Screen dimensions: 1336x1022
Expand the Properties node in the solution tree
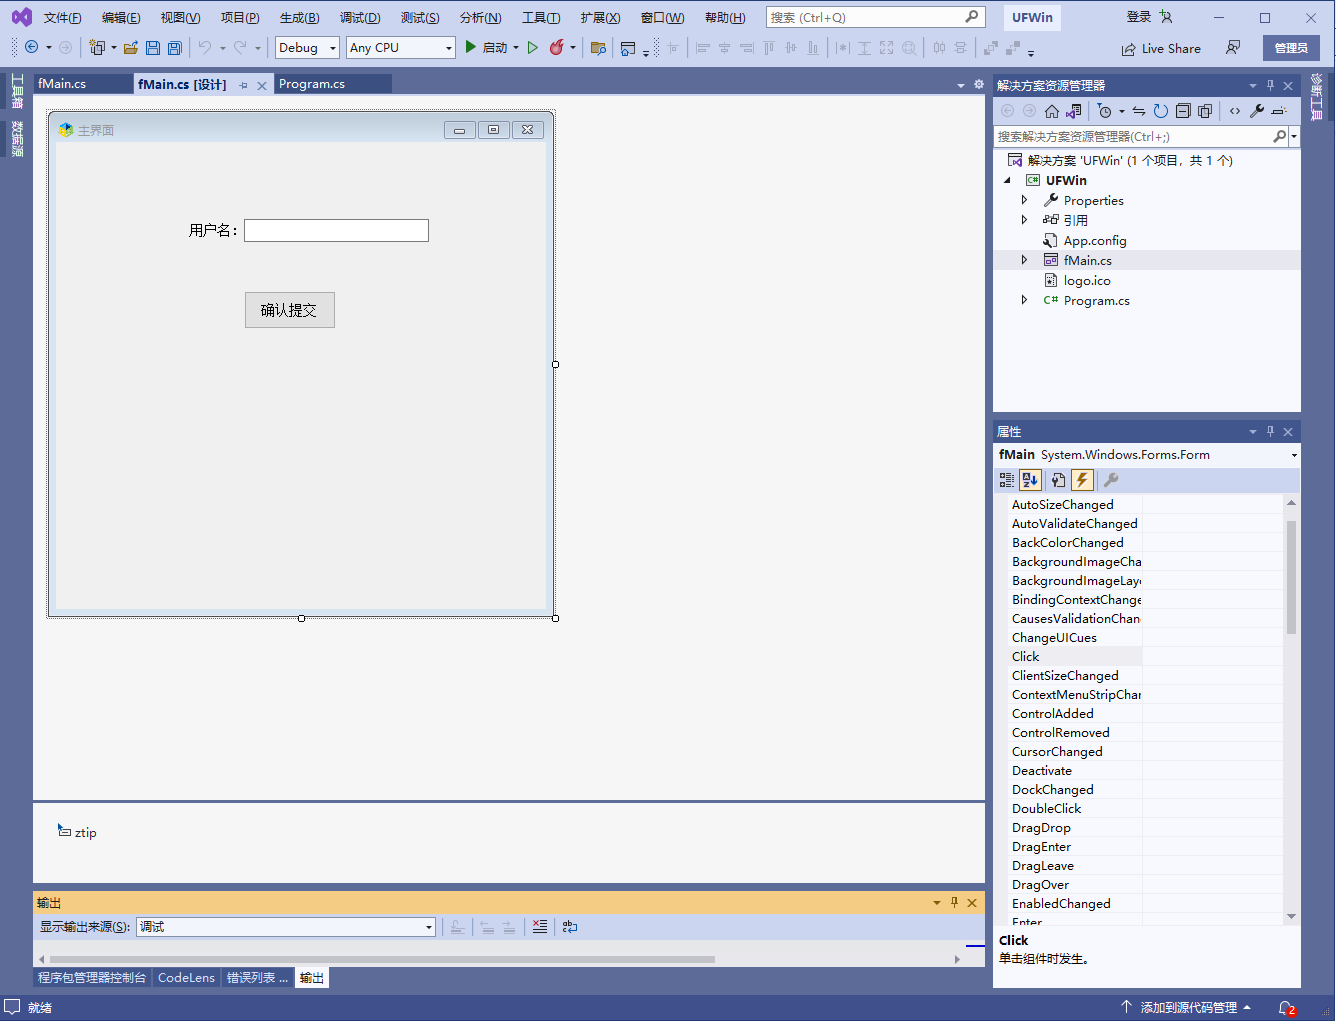(1024, 200)
